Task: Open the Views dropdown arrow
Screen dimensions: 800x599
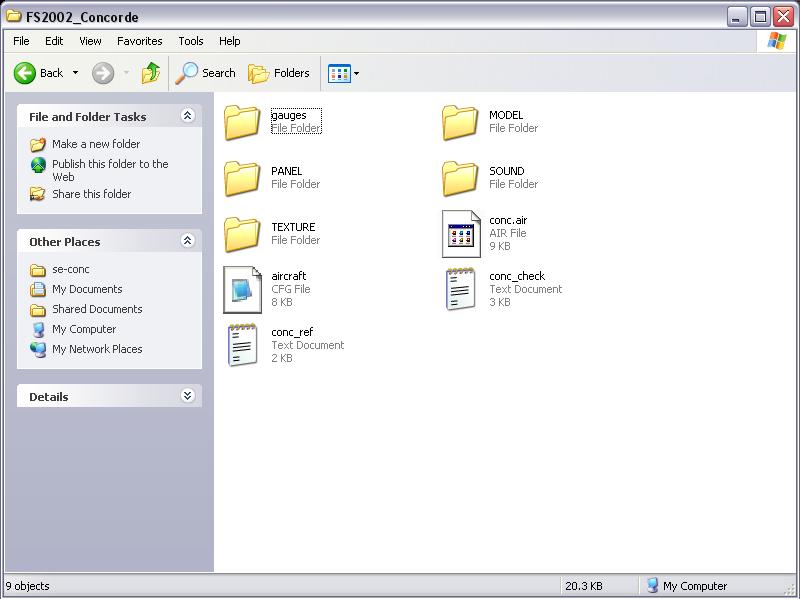Action: (x=357, y=73)
